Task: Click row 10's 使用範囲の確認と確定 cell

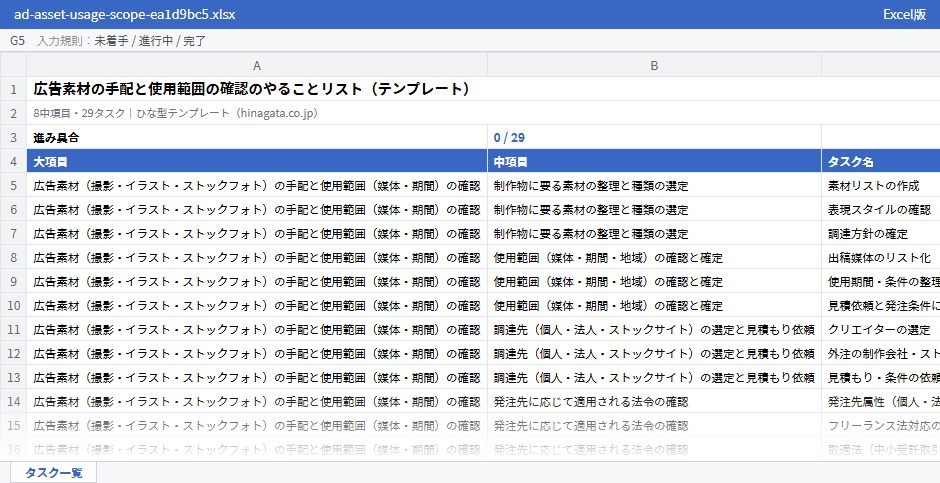Action: tap(655, 305)
